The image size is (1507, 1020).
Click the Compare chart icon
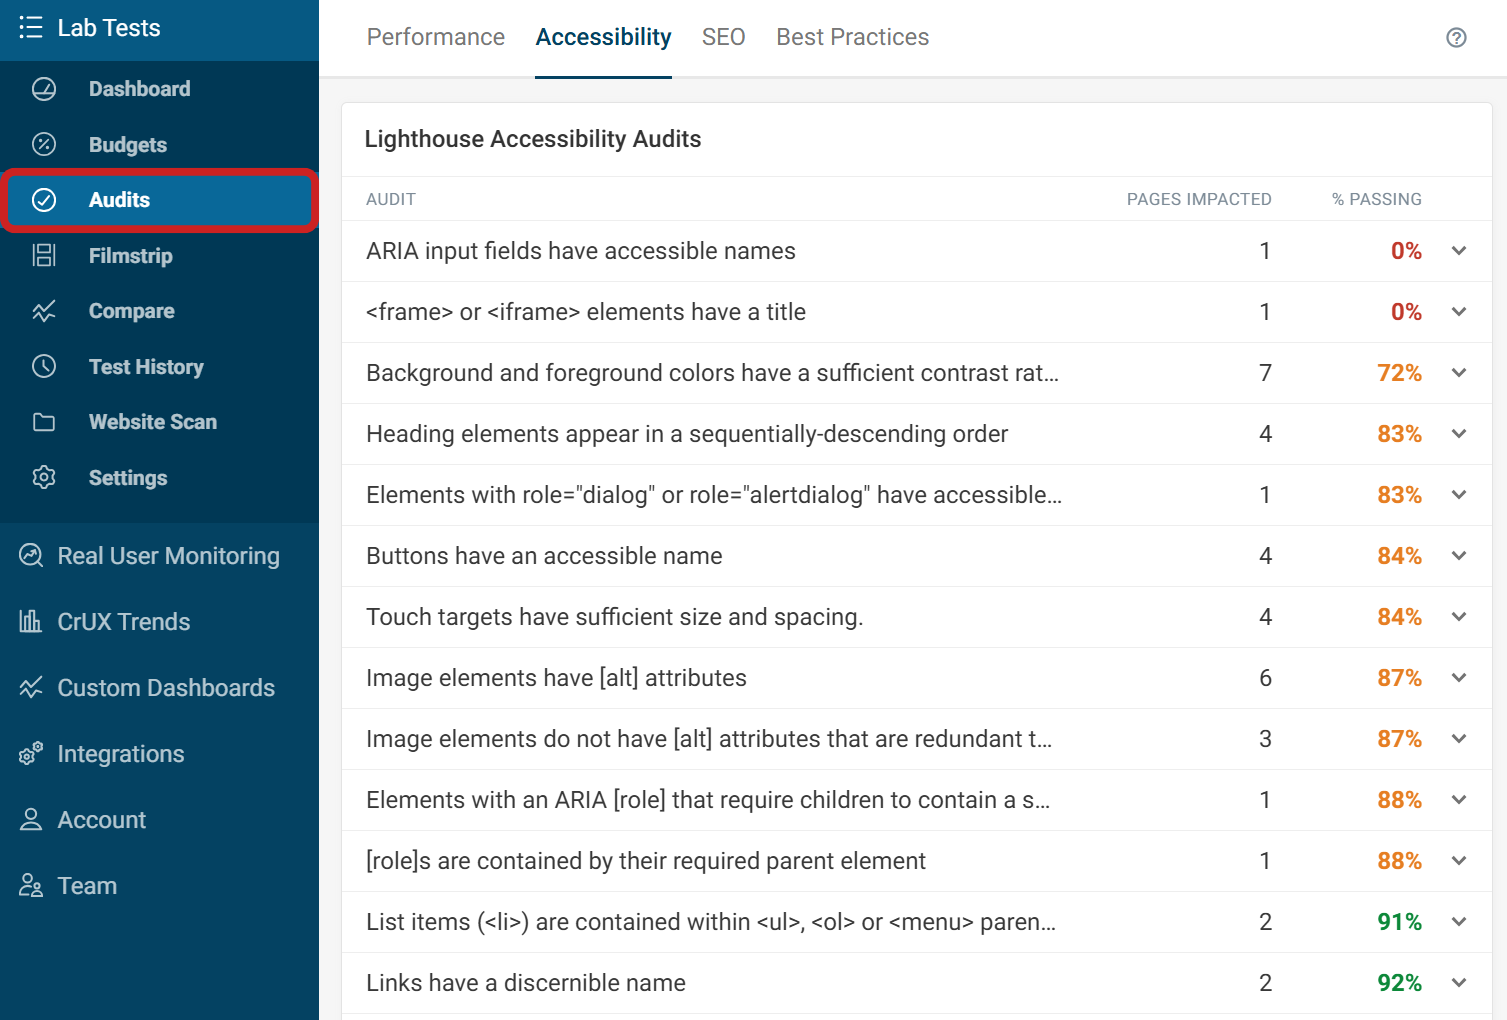[x=44, y=311]
